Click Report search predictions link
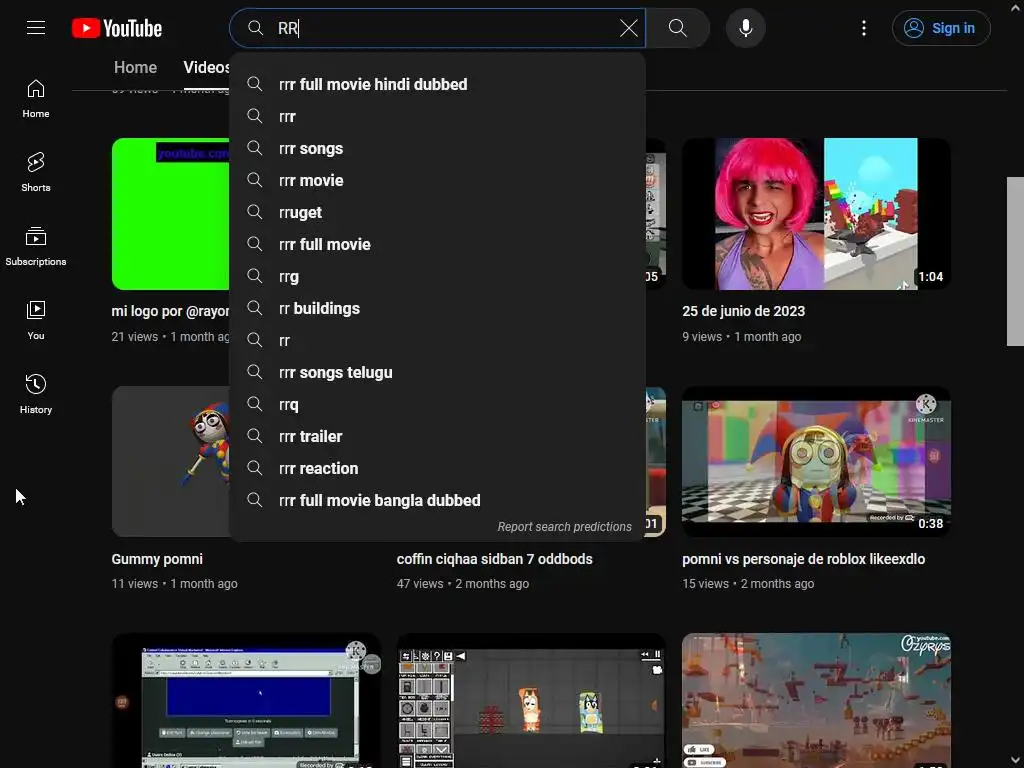The image size is (1024, 768). [x=564, y=526]
